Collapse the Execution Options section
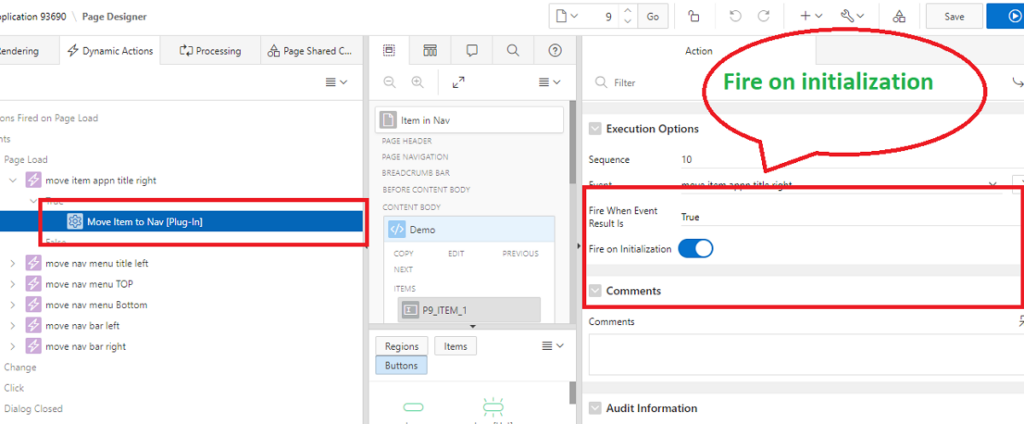Image resolution: width=1024 pixels, height=424 pixels. [596, 129]
